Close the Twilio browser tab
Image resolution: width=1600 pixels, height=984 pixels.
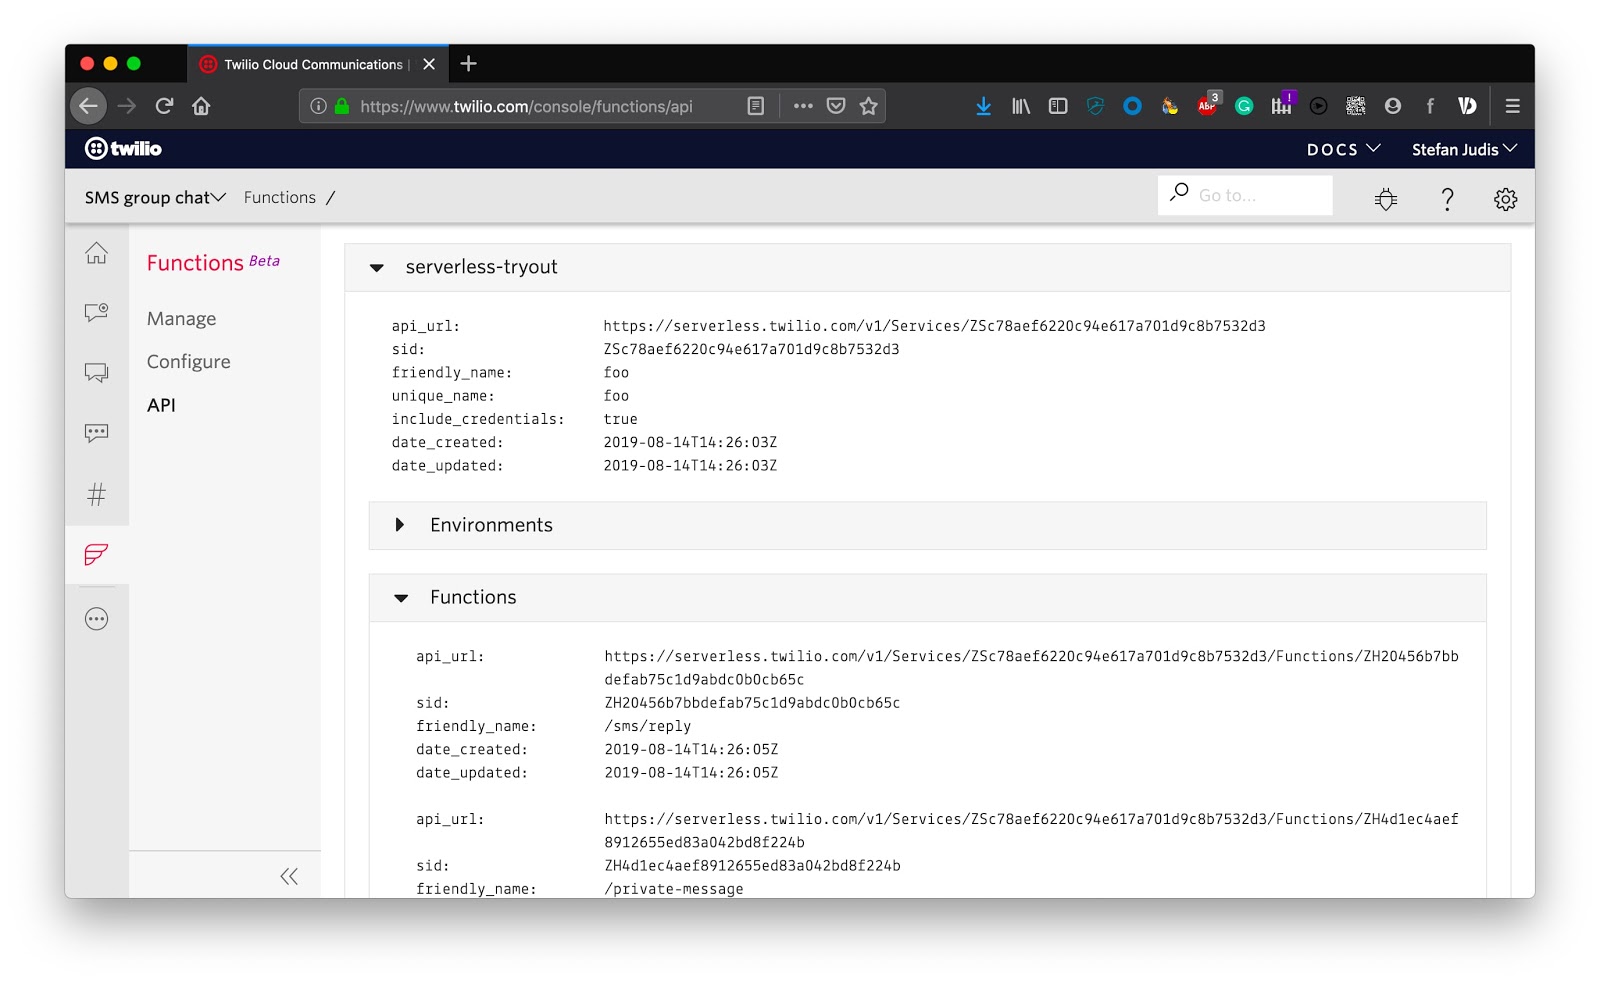point(429,64)
